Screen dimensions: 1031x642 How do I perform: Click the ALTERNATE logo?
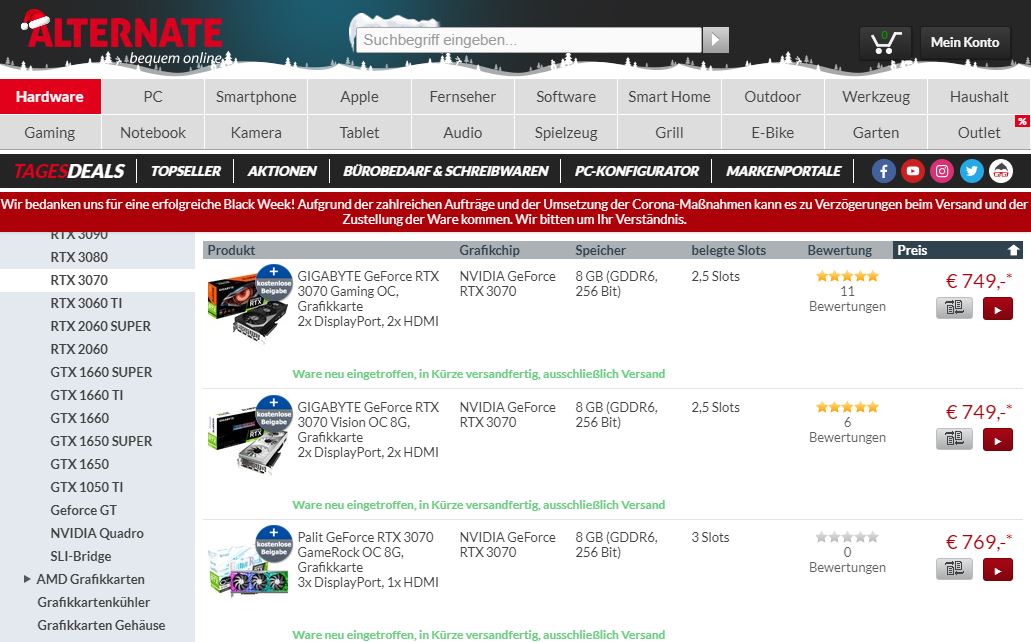pos(124,38)
